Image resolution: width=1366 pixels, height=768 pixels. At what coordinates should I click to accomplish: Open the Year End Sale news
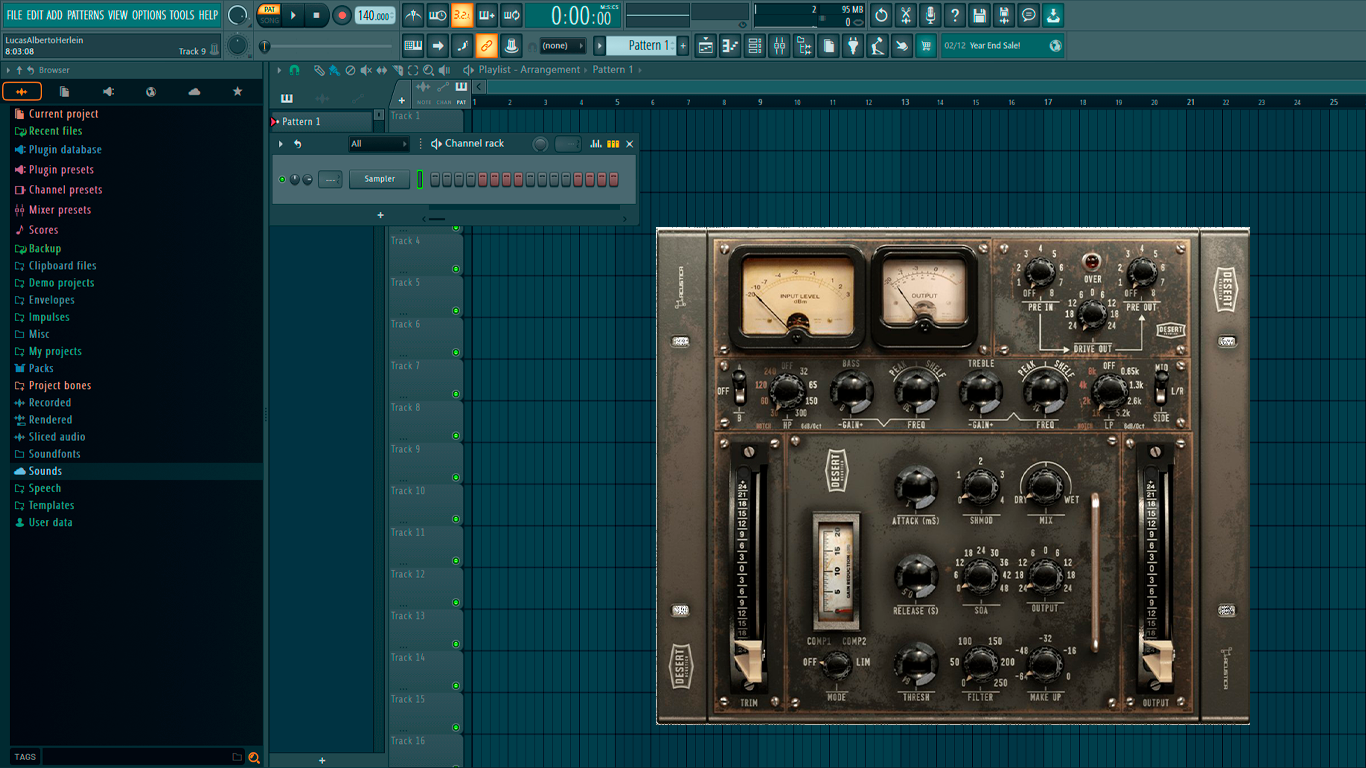[x=1004, y=45]
